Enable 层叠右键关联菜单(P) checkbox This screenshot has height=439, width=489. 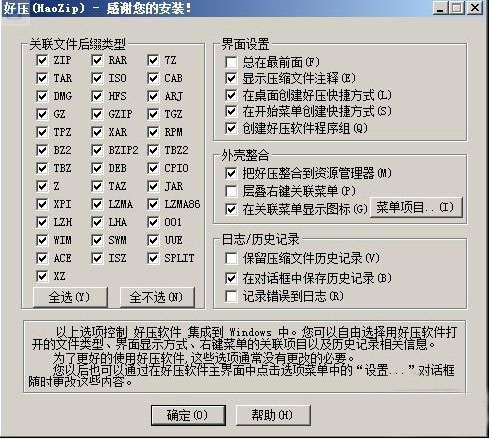(x=231, y=191)
